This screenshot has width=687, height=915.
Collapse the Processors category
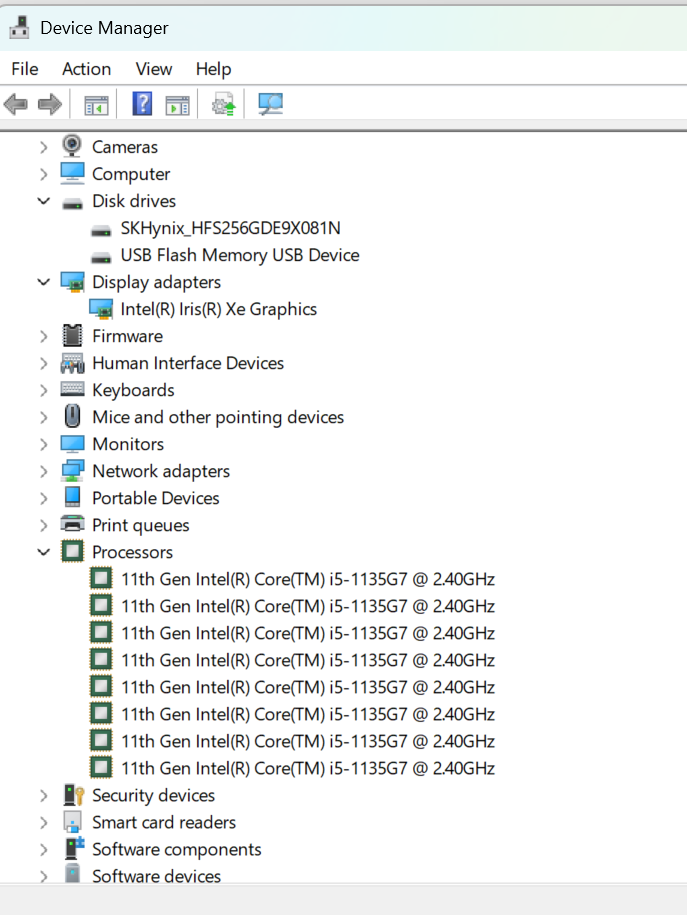[44, 552]
